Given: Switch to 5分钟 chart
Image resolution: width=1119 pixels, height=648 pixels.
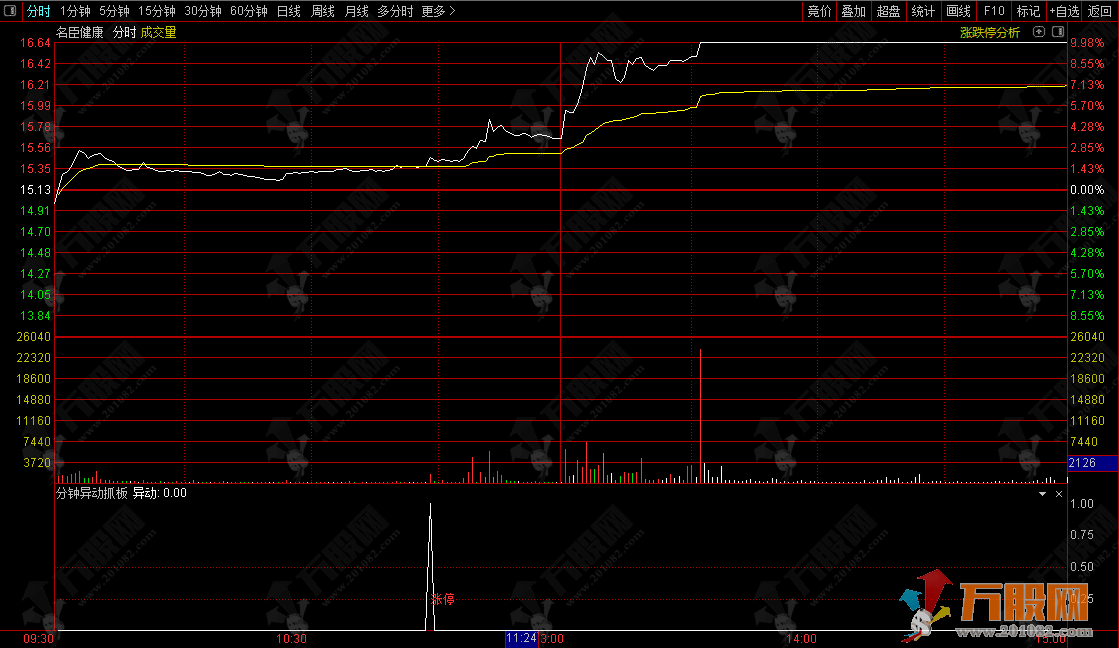Looking at the screenshot, I should [x=114, y=11].
